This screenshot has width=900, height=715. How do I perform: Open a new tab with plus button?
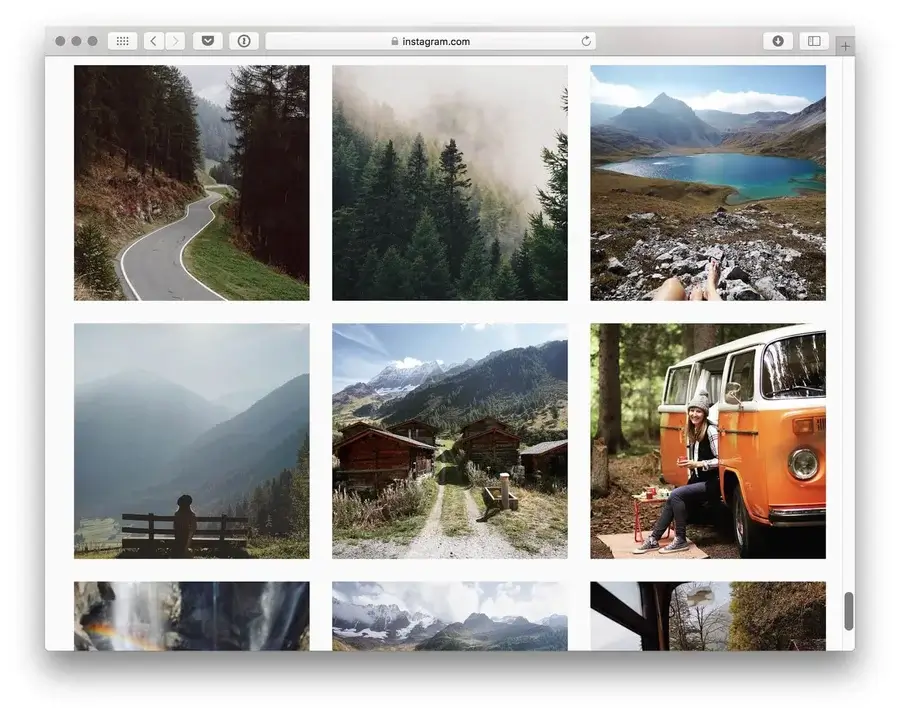[x=846, y=46]
